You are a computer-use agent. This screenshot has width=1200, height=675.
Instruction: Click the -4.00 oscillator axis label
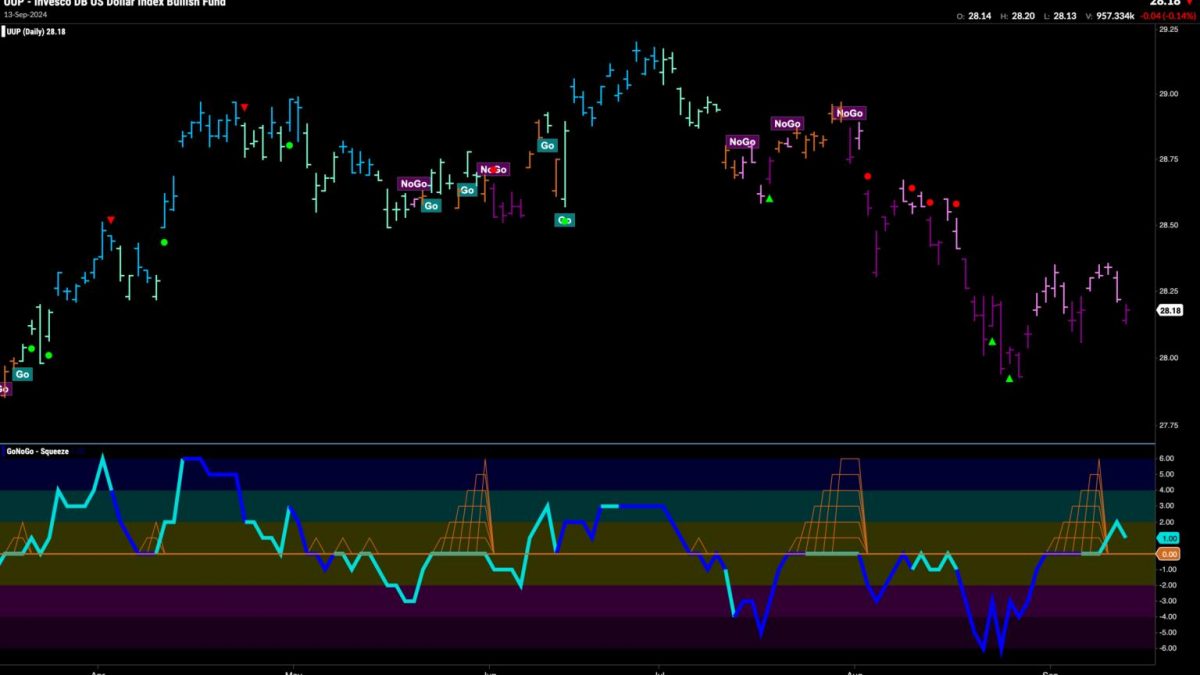tap(1168, 616)
